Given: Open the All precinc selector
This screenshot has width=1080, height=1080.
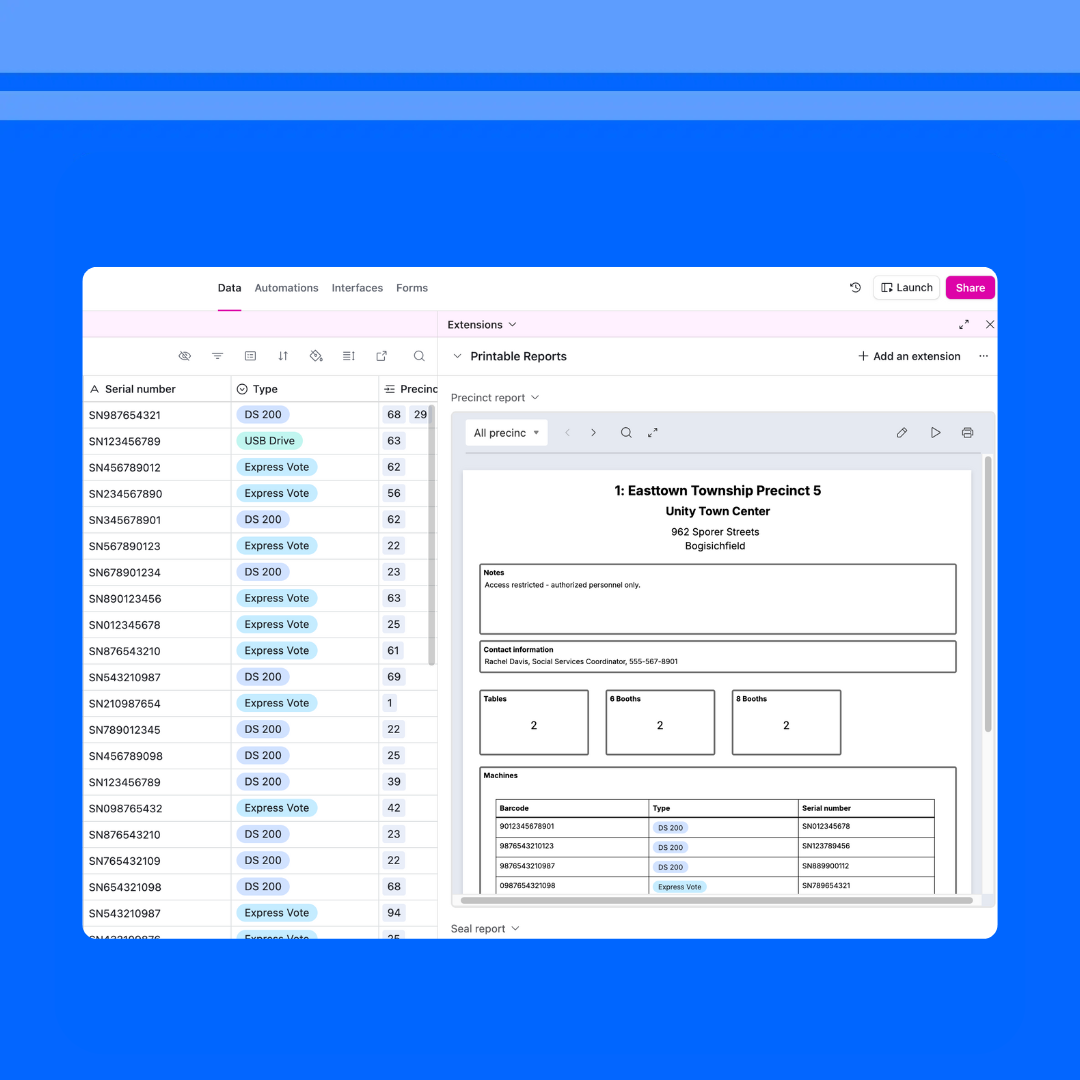Looking at the screenshot, I should tap(506, 432).
